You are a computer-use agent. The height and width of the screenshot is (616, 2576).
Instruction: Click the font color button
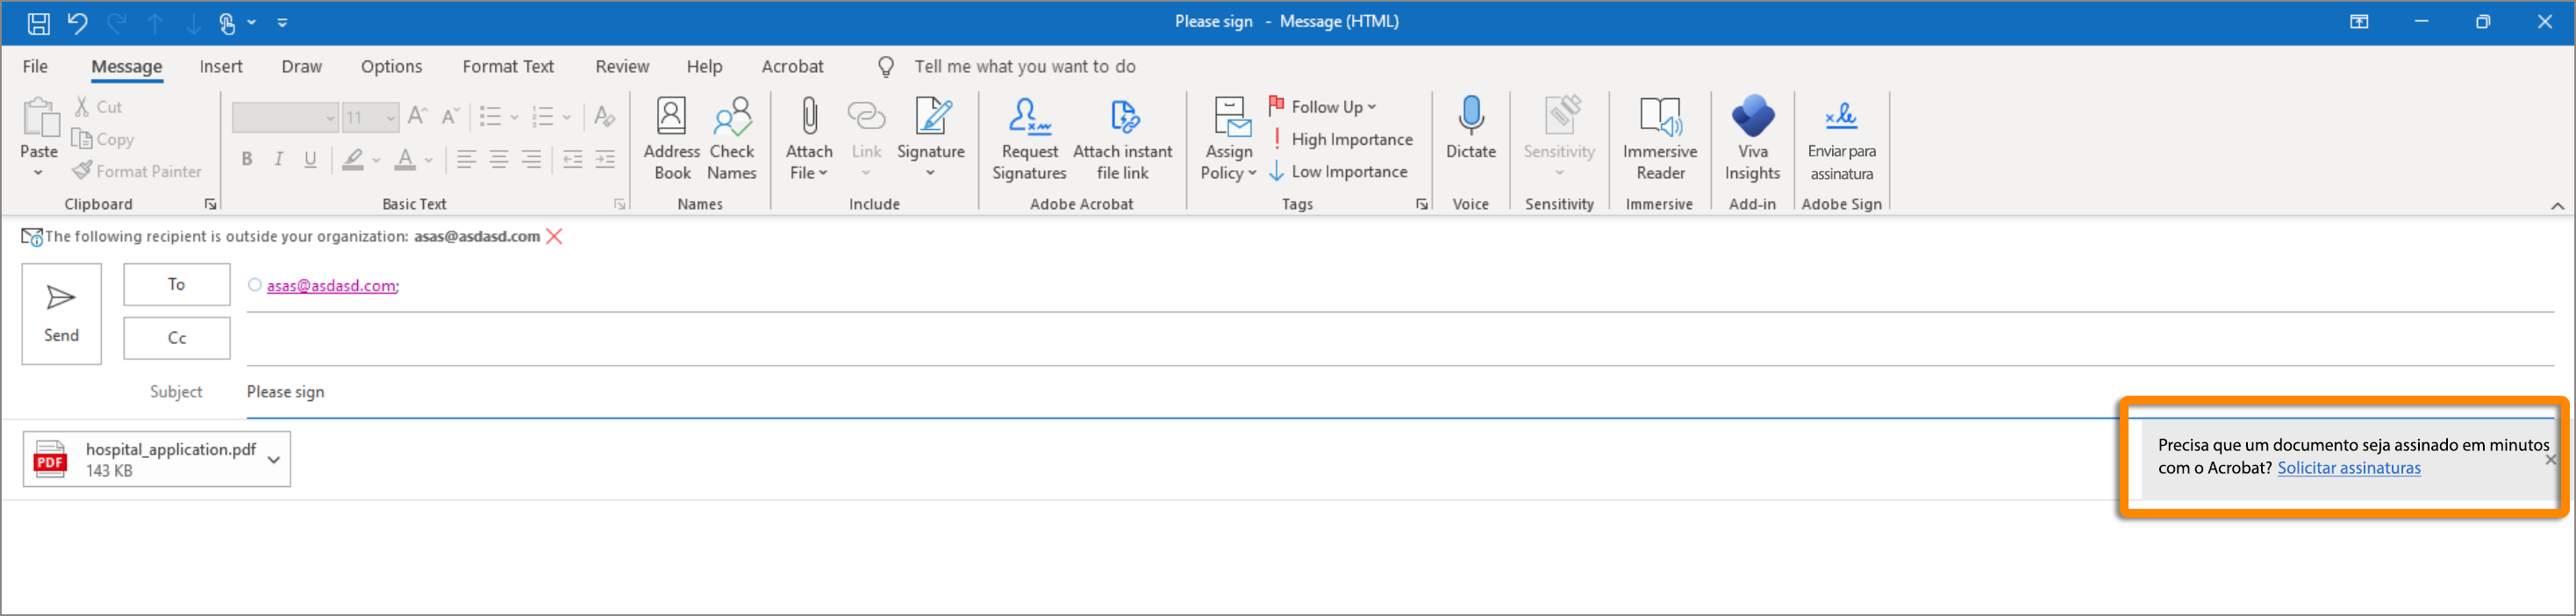pyautogui.click(x=404, y=160)
